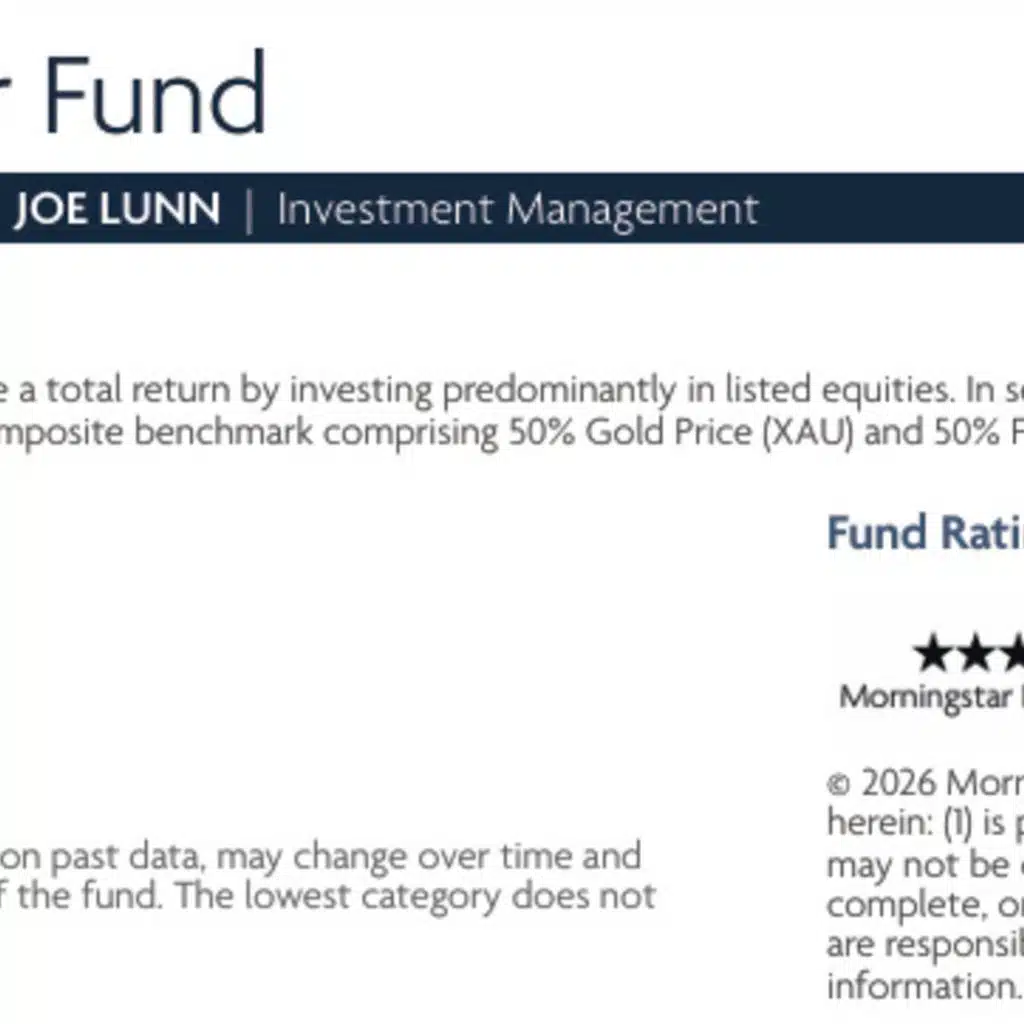Click empty area of navy banner right side
Viewport: 1024px width, 1024px height.
(891, 209)
